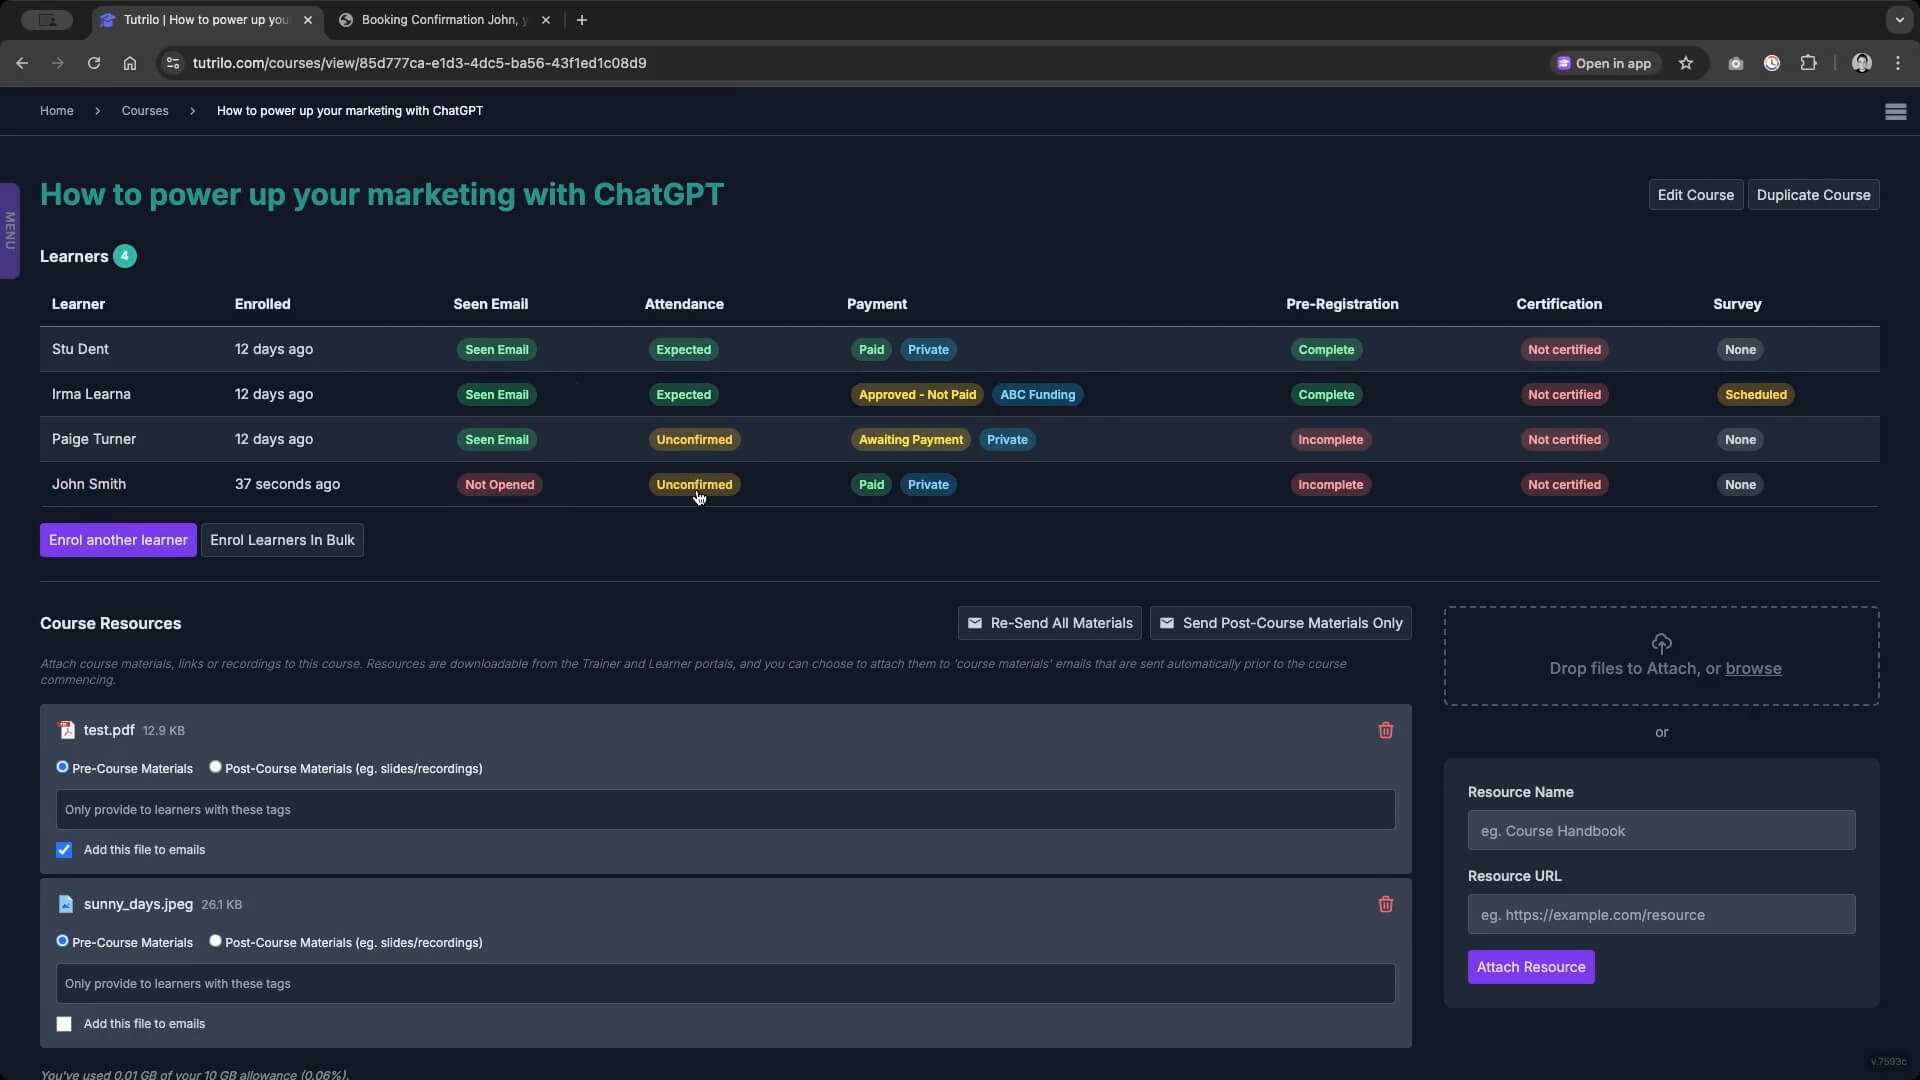Click the tags field under test.pdf

pyautogui.click(x=725, y=809)
